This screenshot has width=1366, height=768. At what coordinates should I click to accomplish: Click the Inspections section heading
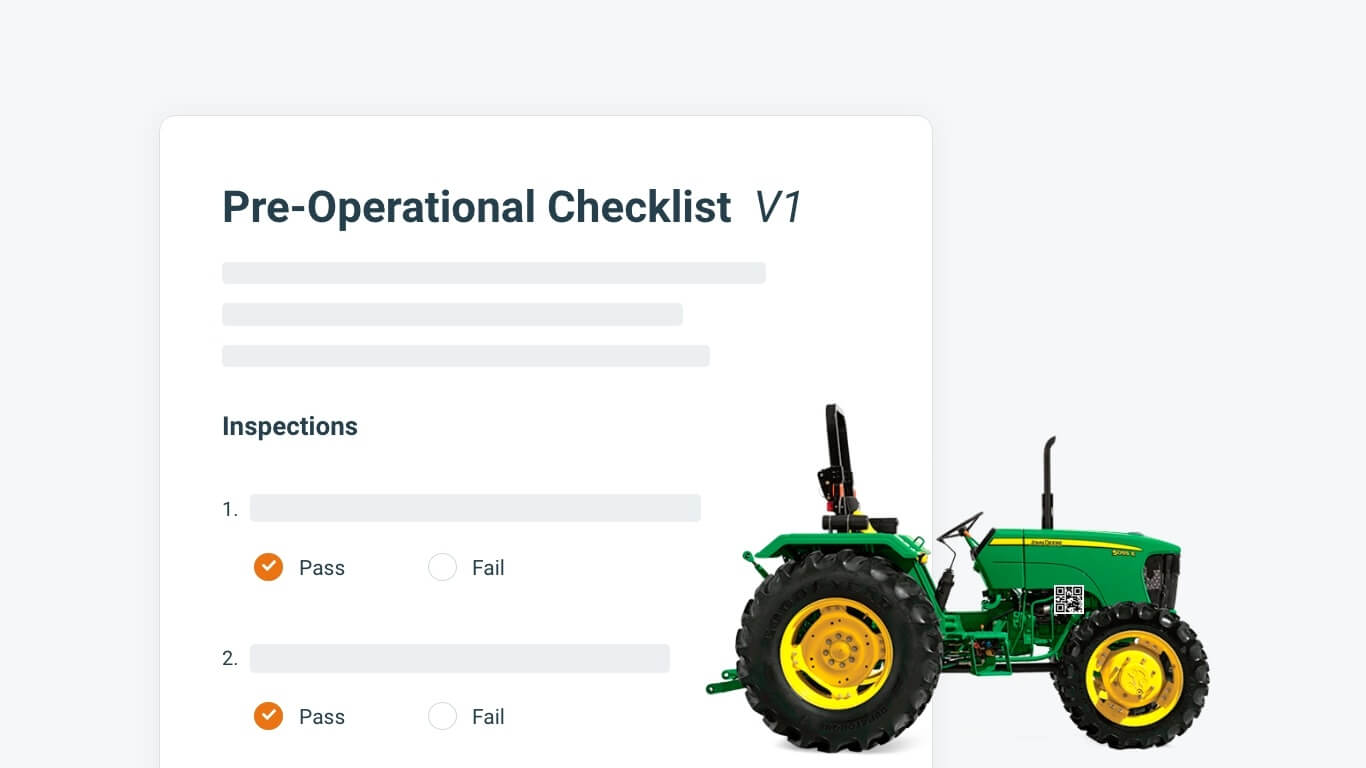(290, 426)
